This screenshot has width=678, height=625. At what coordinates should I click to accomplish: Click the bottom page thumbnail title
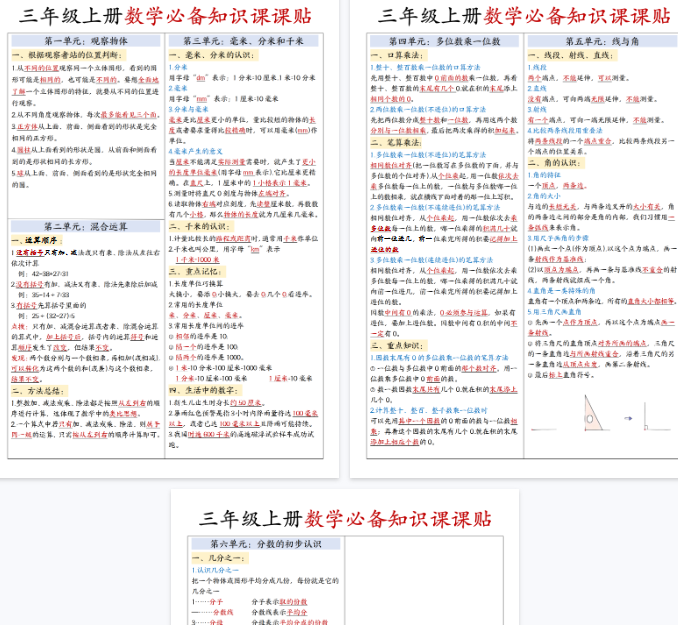[x=346, y=518]
